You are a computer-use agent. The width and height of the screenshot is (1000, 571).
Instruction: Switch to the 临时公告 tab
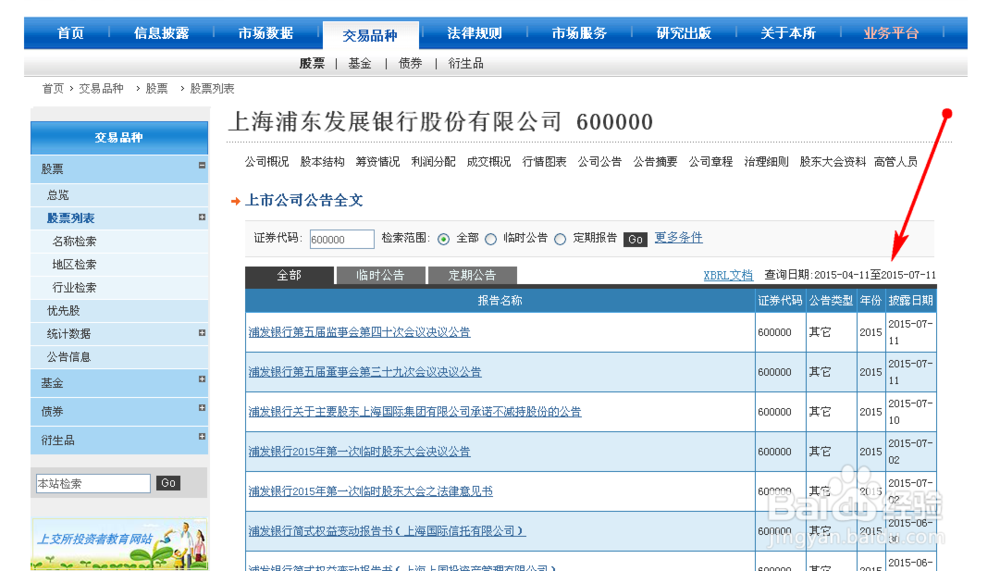[x=380, y=275]
